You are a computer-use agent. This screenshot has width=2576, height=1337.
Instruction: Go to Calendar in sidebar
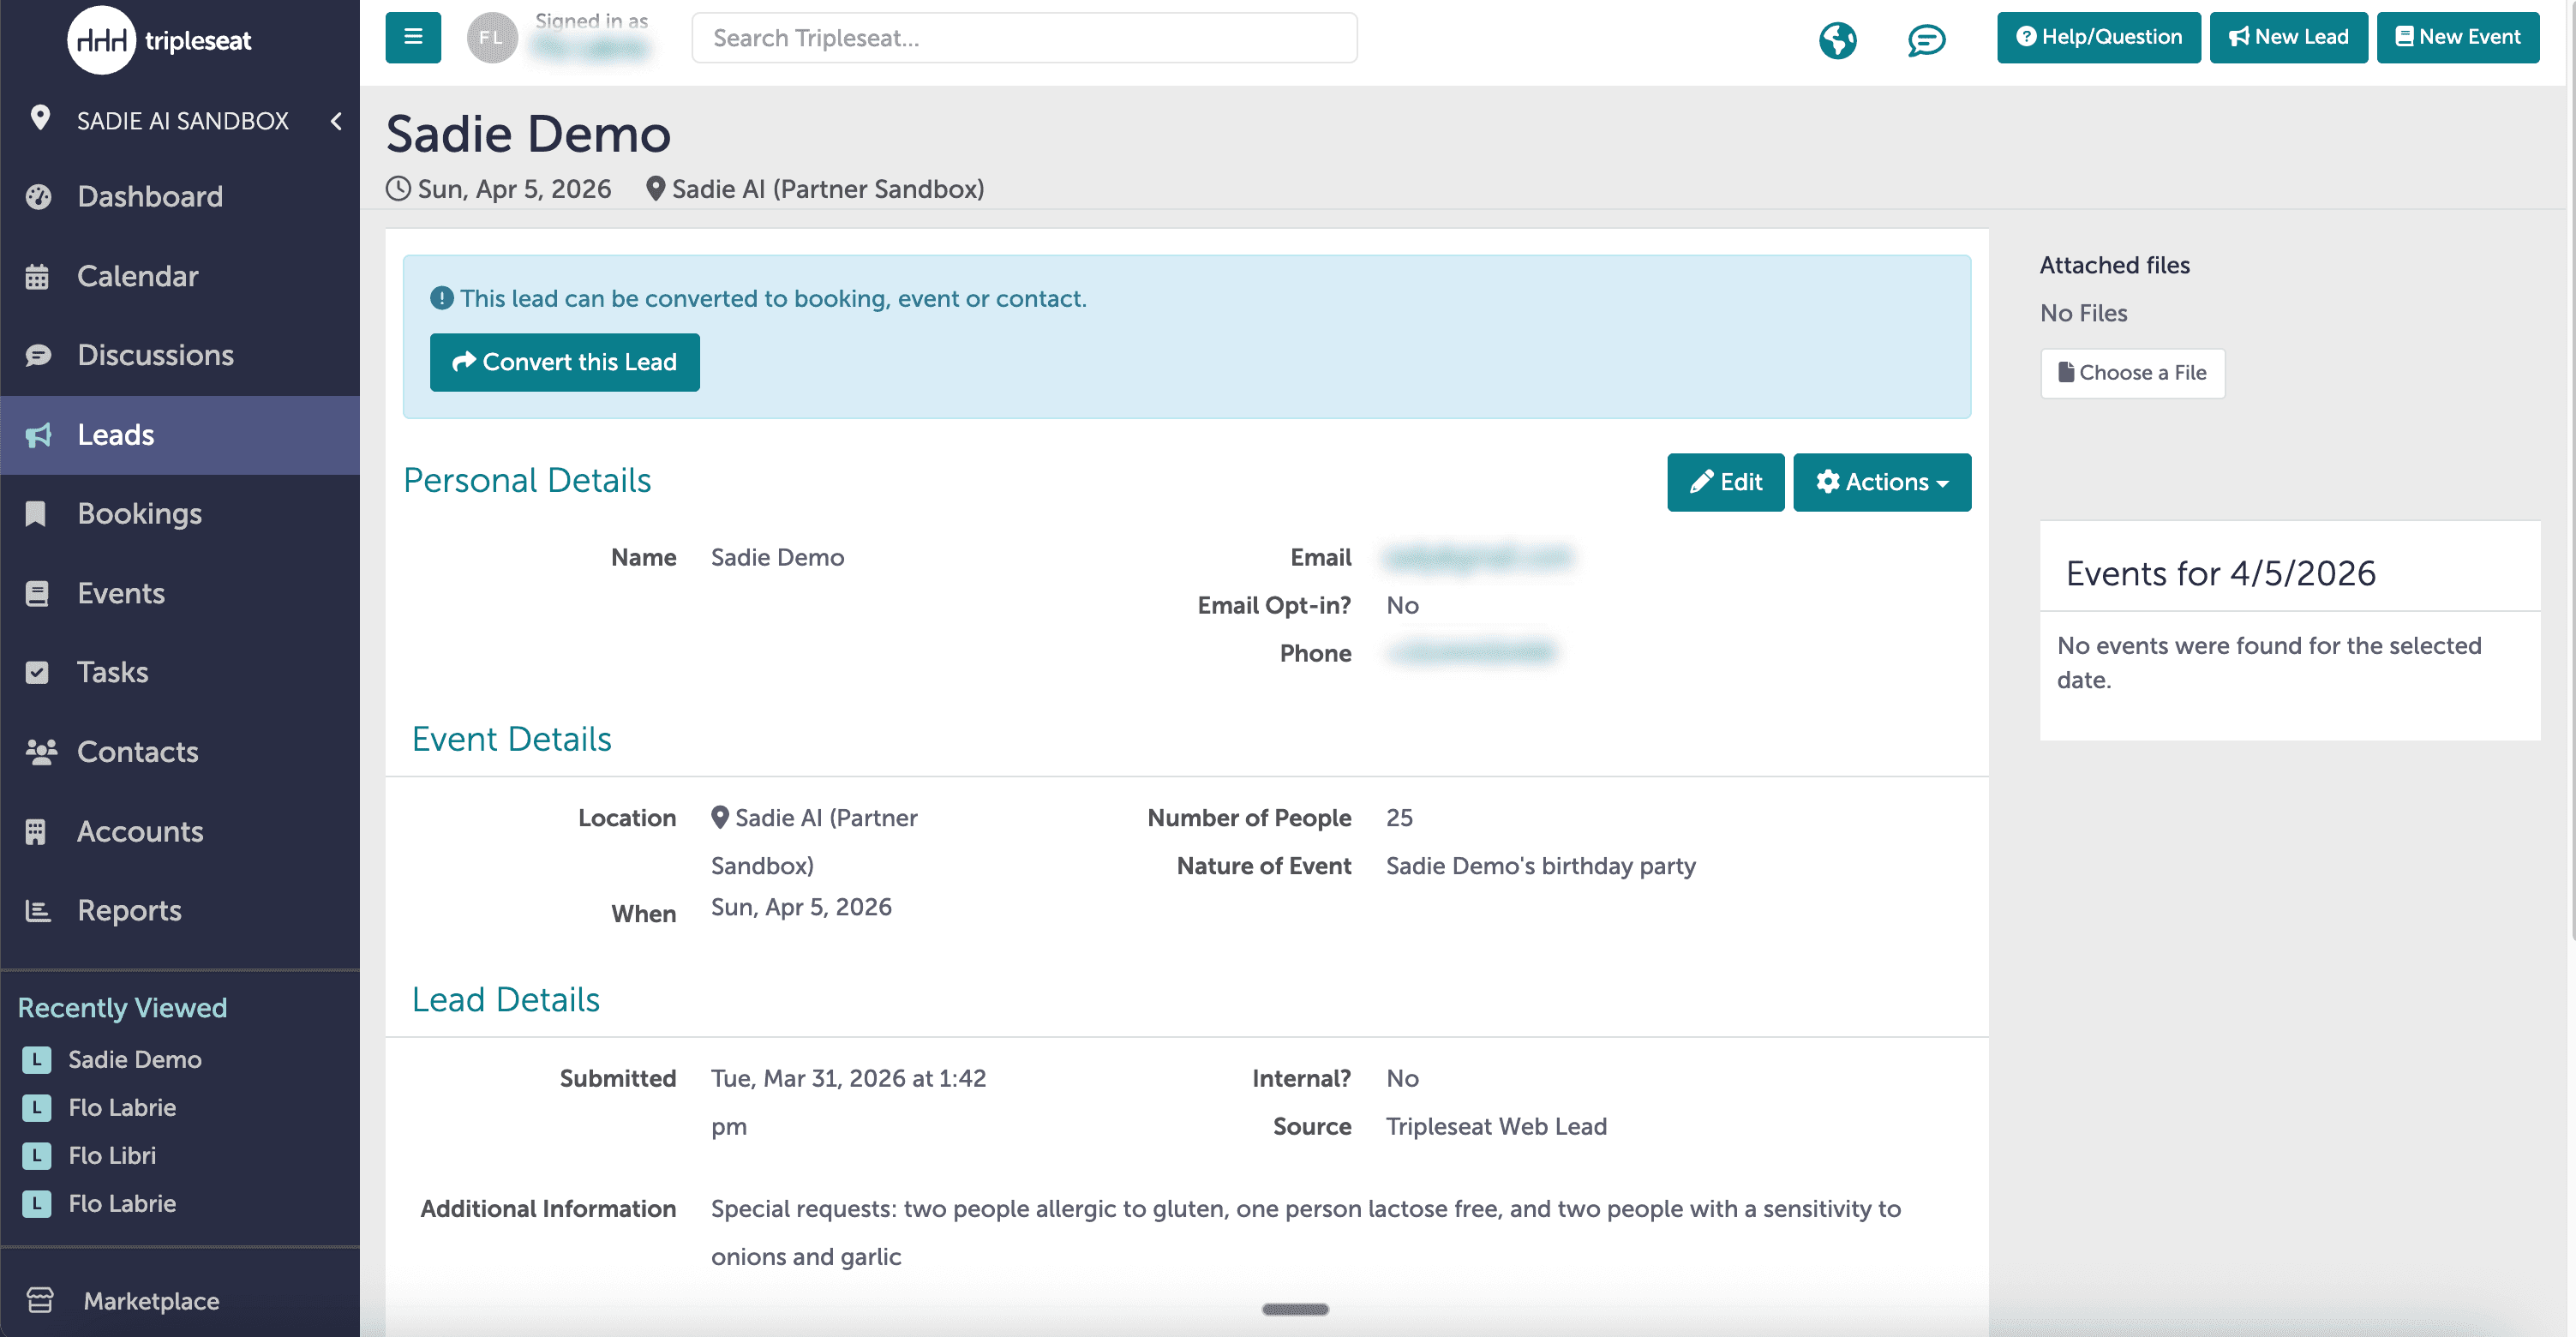[138, 276]
